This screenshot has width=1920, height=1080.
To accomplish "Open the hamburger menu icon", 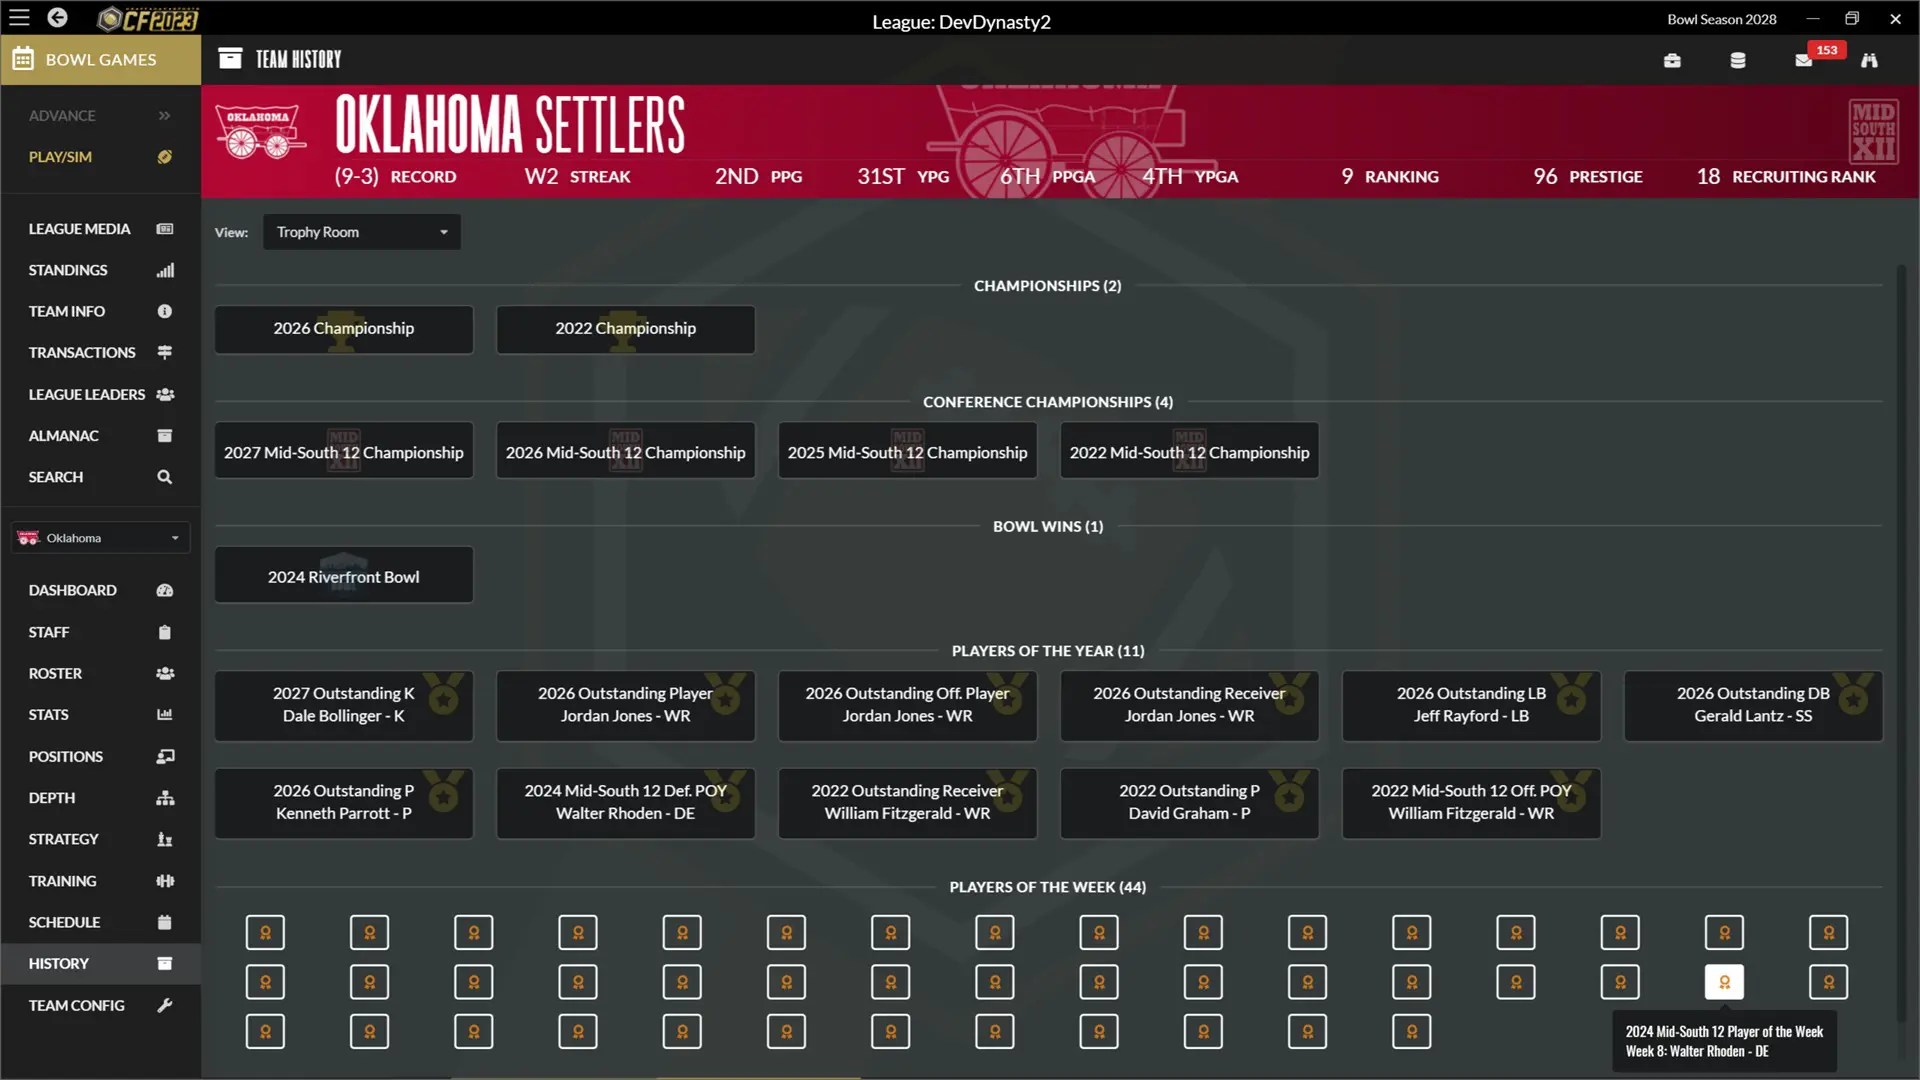I will 19,18.
